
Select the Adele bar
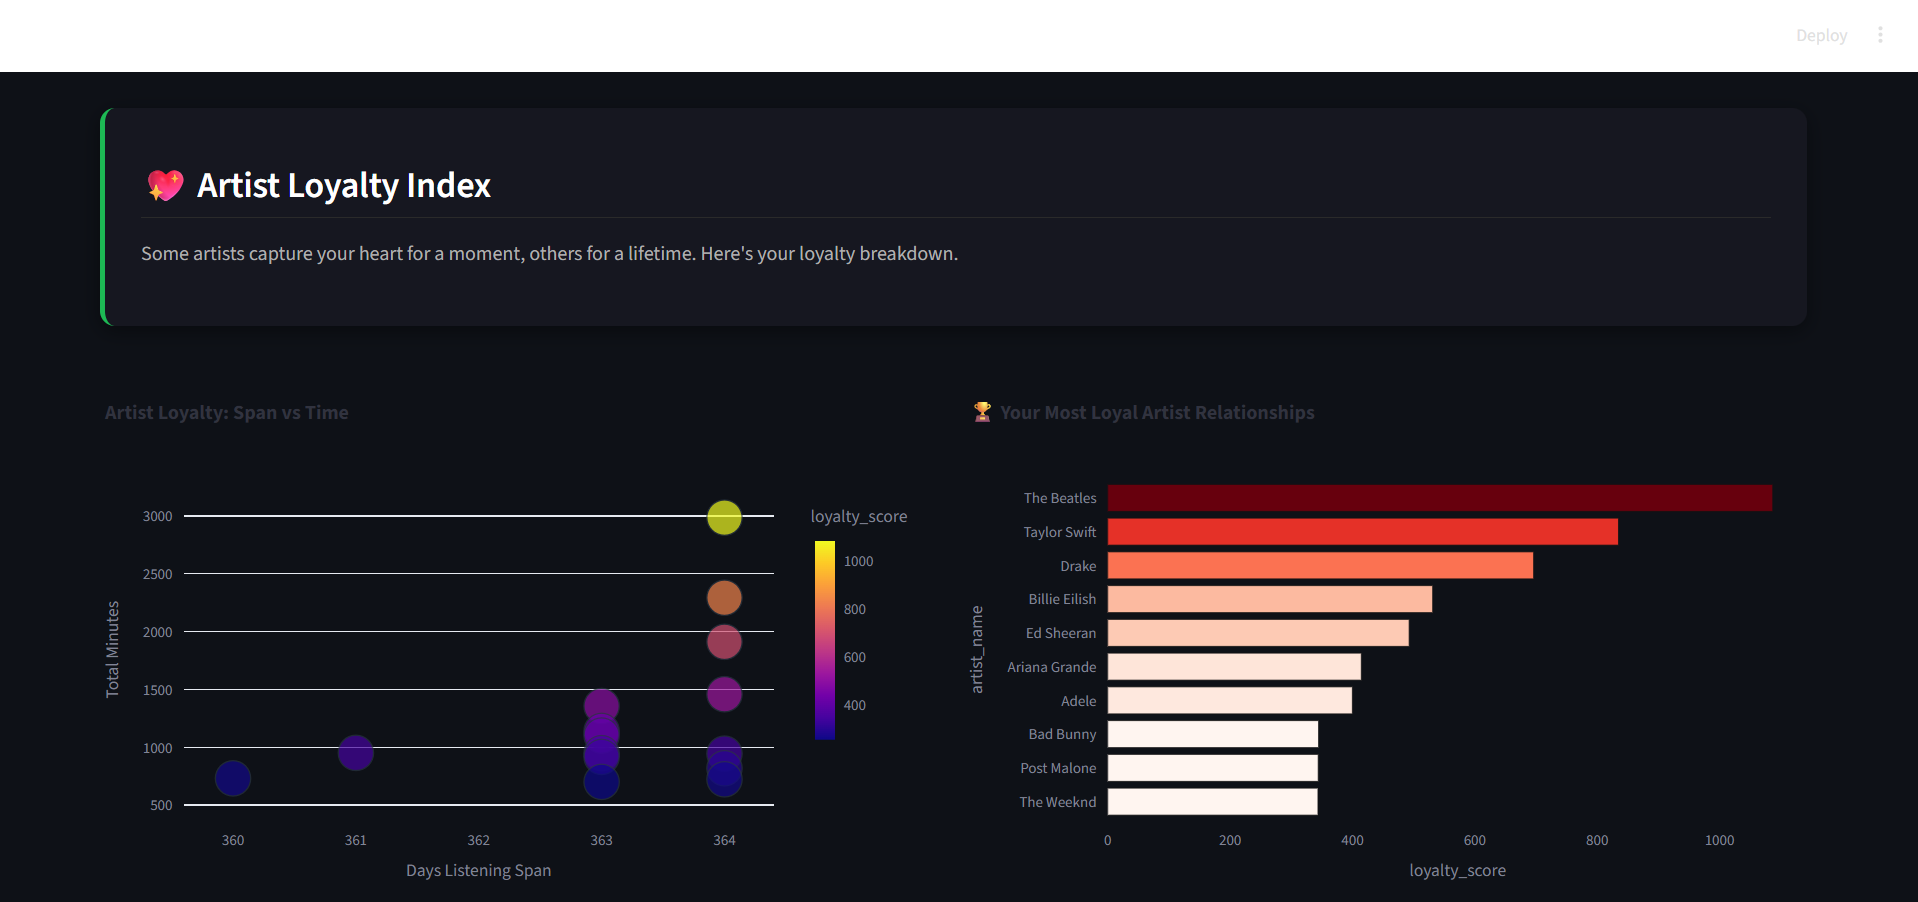click(x=1230, y=700)
